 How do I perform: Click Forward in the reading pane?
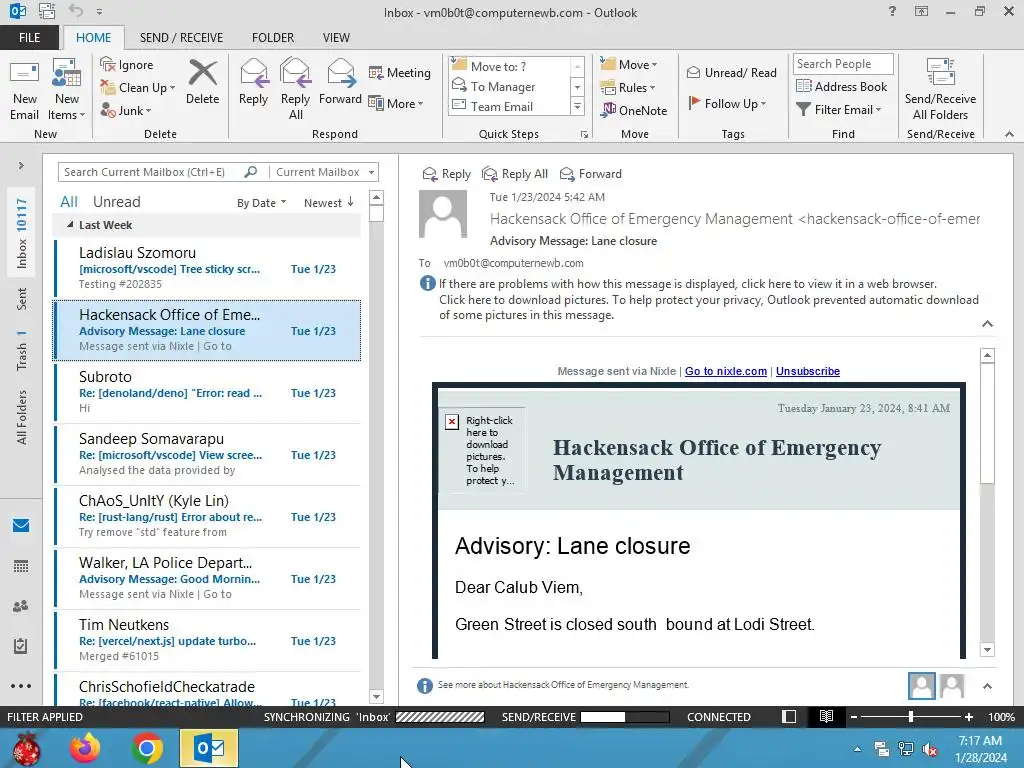pyautogui.click(x=590, y=174)
